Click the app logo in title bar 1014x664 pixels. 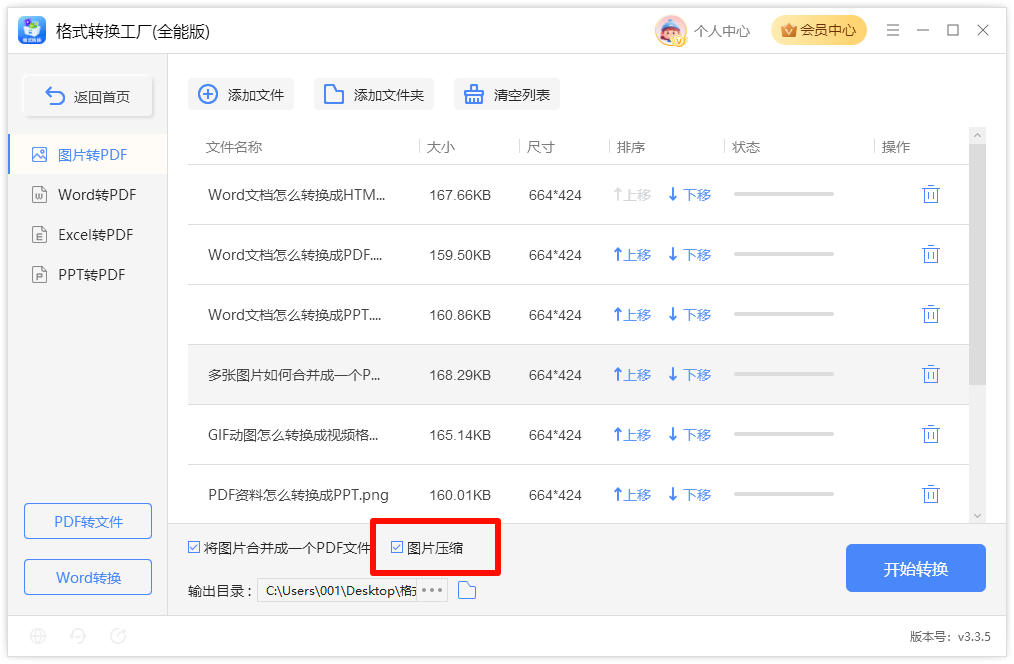(x=32, y=30)
